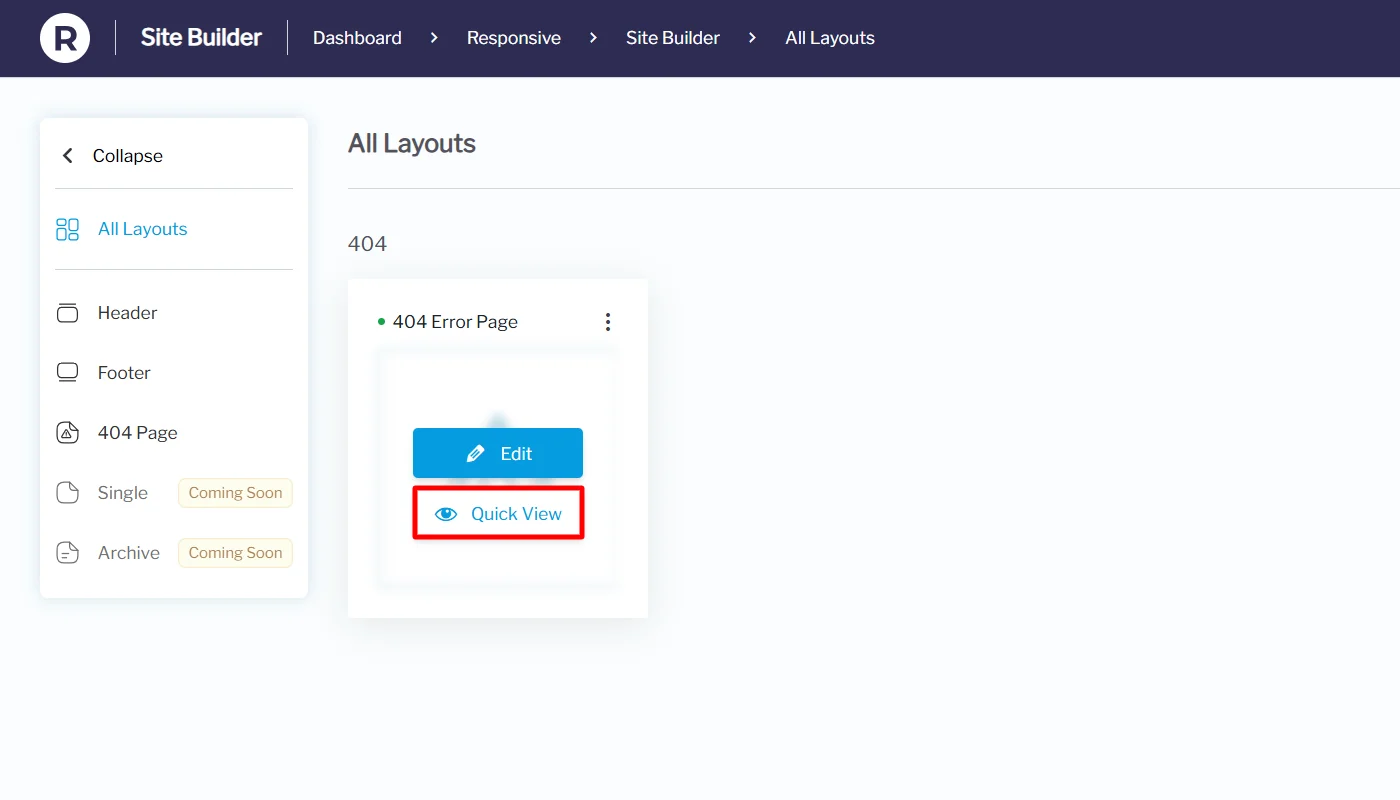
Task: Open the Responsive breadcrumb link
Action: (x=514, y=38)
